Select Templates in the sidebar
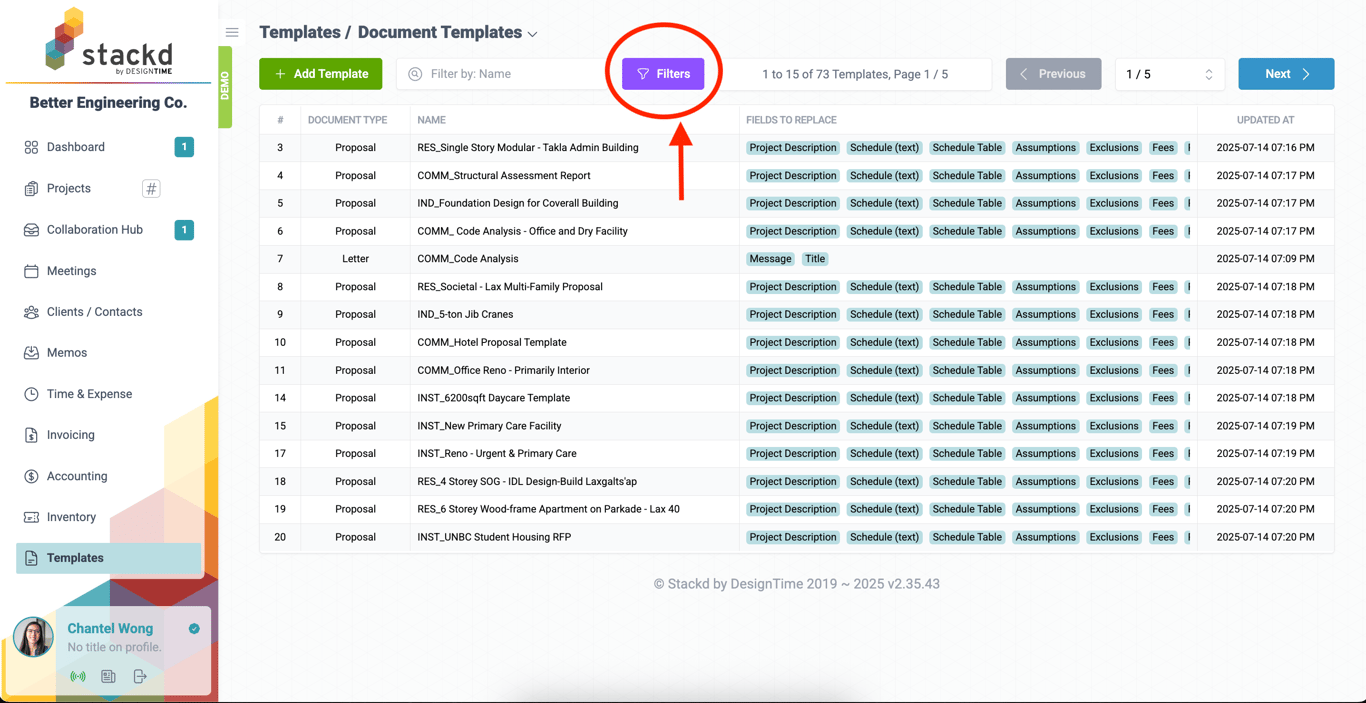This screenshot has height=703, width=1366. tap(108, 558)
